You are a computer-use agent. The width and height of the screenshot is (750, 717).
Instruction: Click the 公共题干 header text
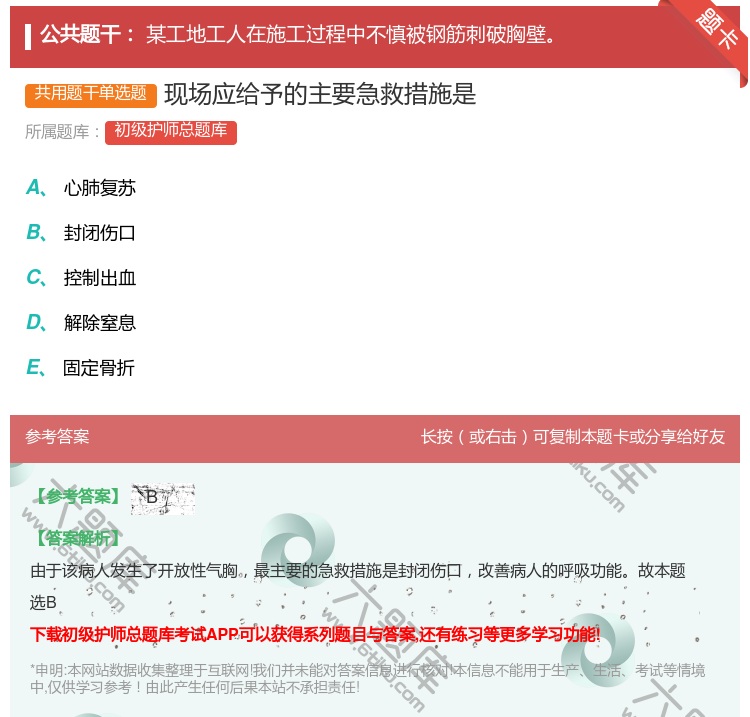click(x=297, y=35)
